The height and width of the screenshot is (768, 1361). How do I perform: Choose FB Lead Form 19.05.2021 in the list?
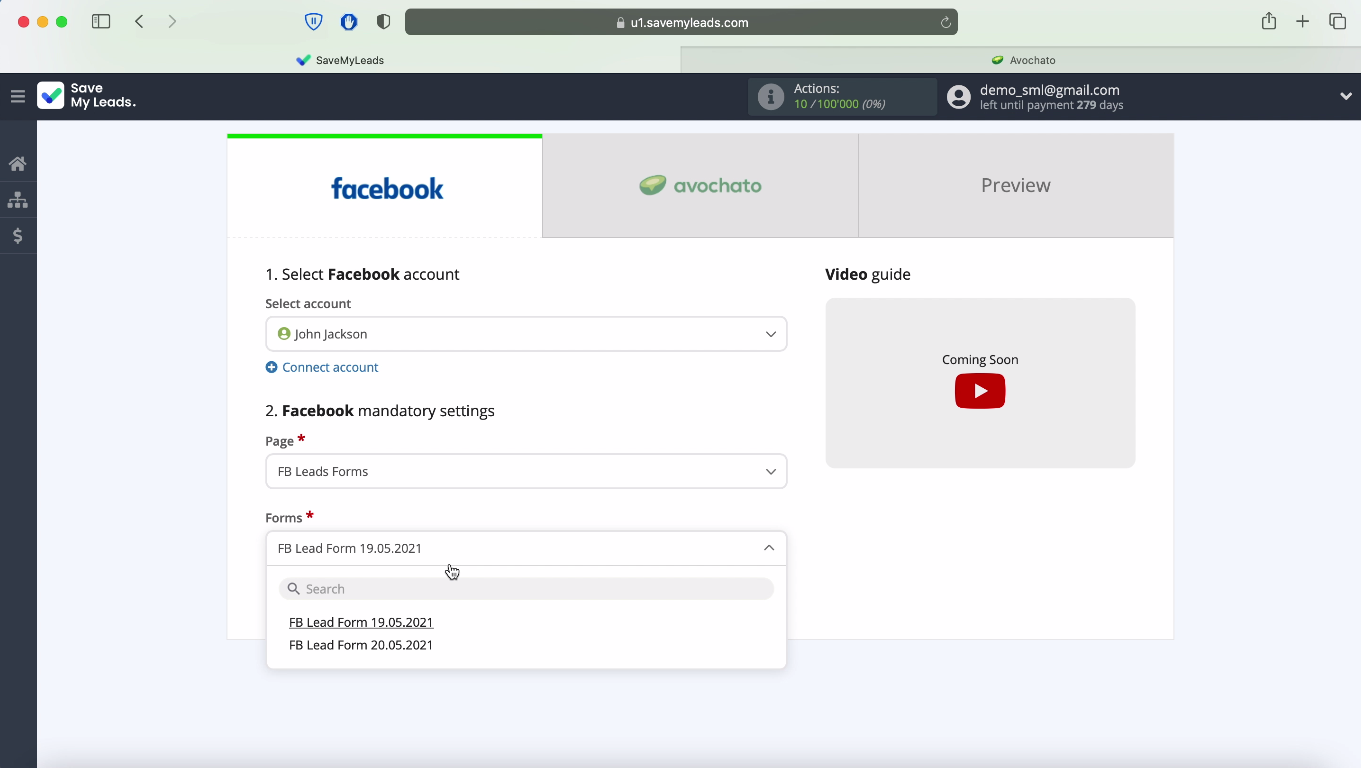pos(361,622)
